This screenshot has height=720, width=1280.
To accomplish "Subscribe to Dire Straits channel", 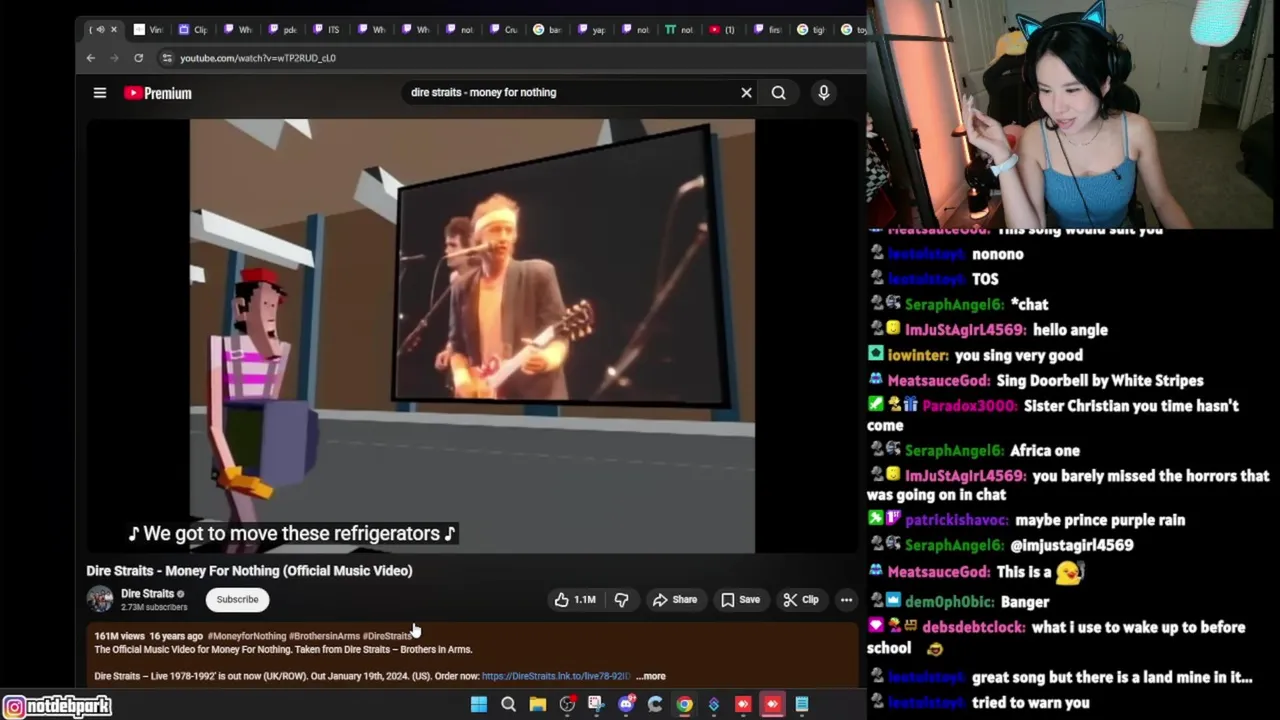I will coord(237,599).
